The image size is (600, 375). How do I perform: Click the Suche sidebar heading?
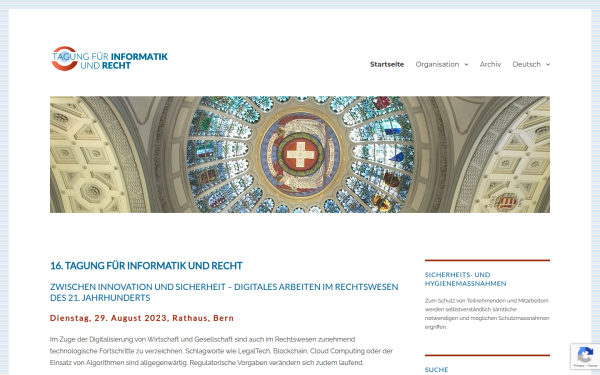[x=436, y=370]
